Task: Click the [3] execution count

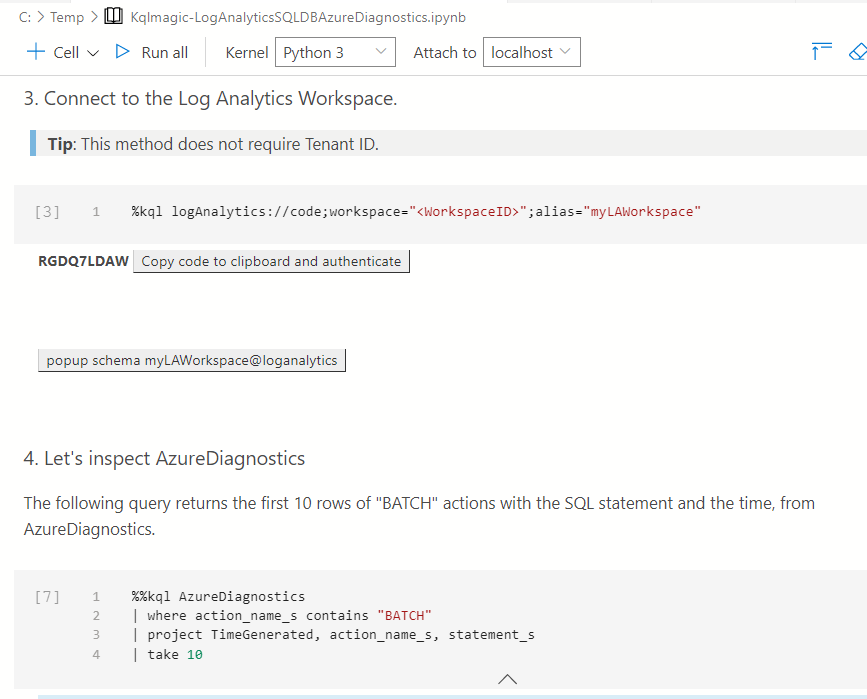Action: 47,212
